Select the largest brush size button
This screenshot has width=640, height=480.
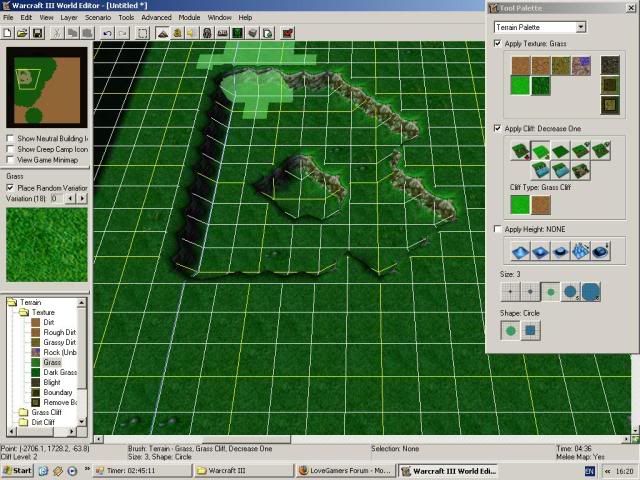point(591,292)
